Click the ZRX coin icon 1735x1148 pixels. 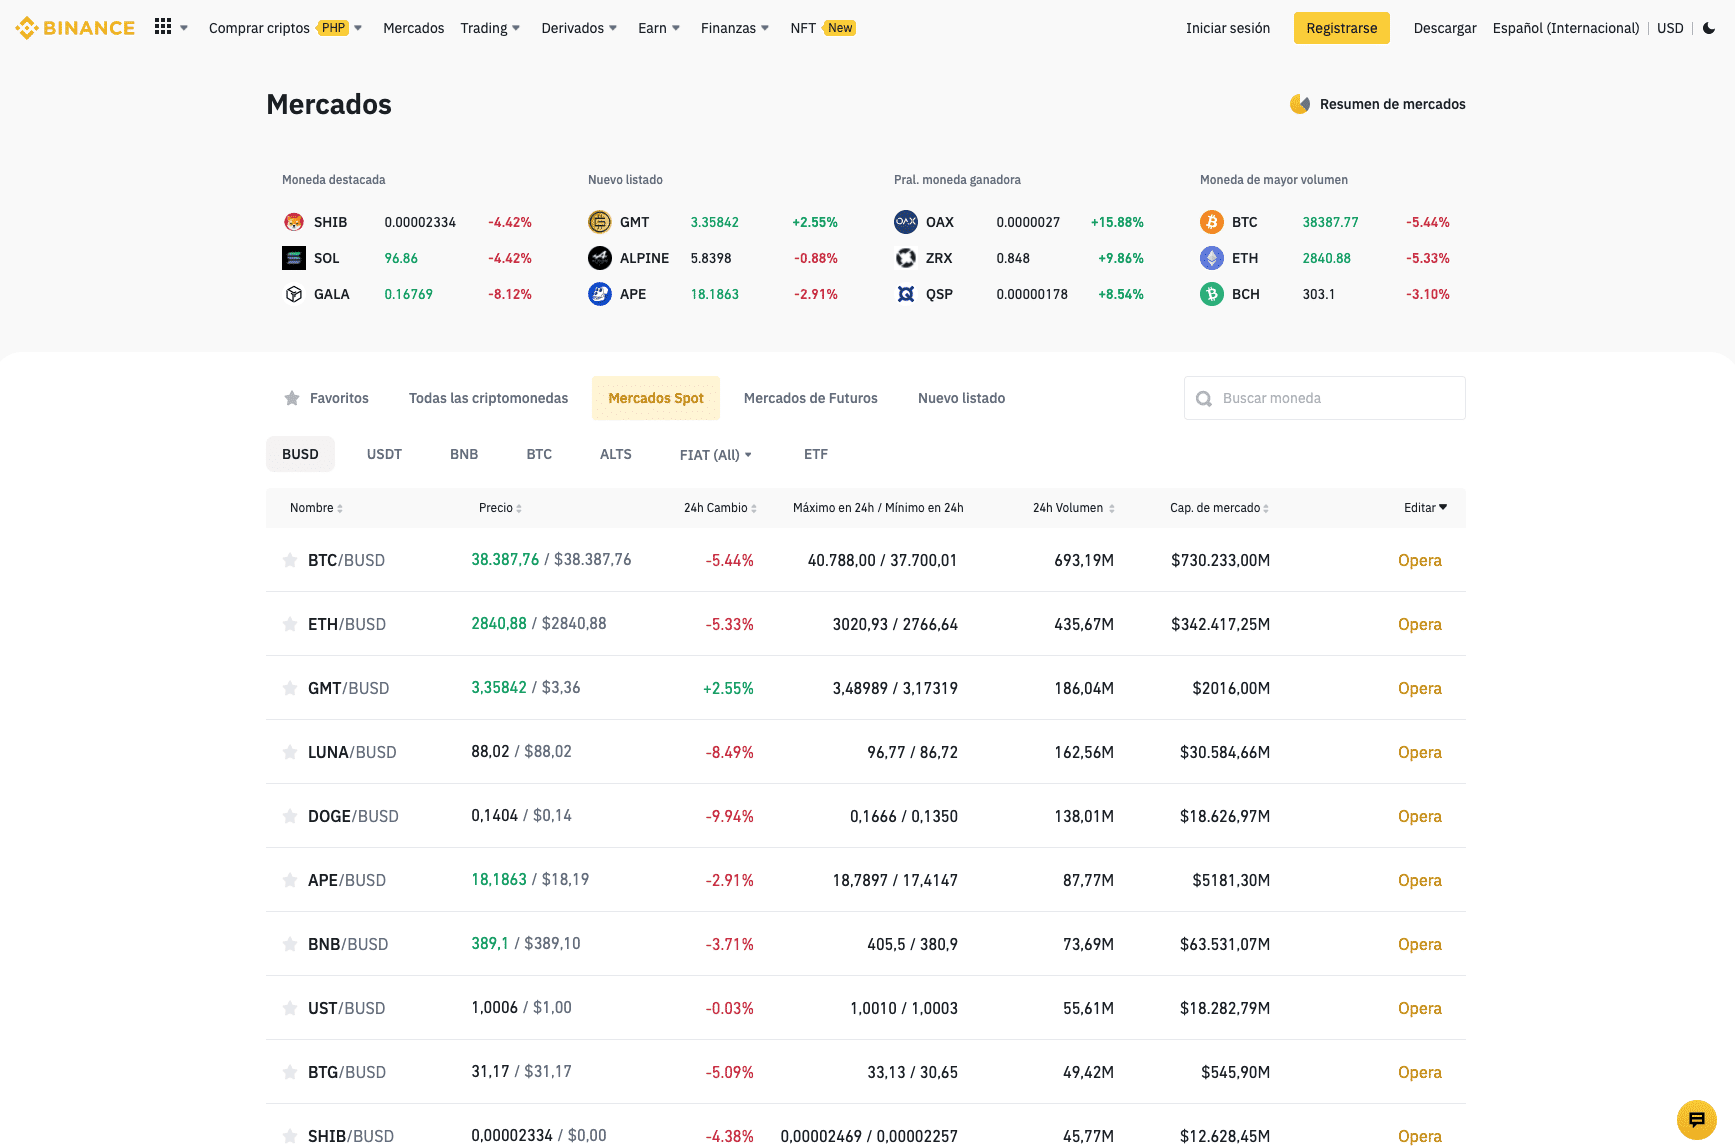[x=906, y=258]
